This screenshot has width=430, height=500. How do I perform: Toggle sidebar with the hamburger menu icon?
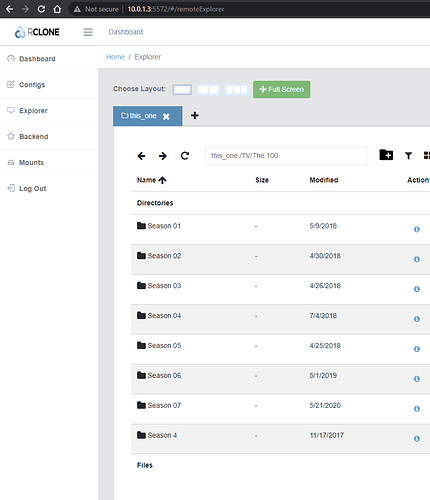tap(88, 32)
